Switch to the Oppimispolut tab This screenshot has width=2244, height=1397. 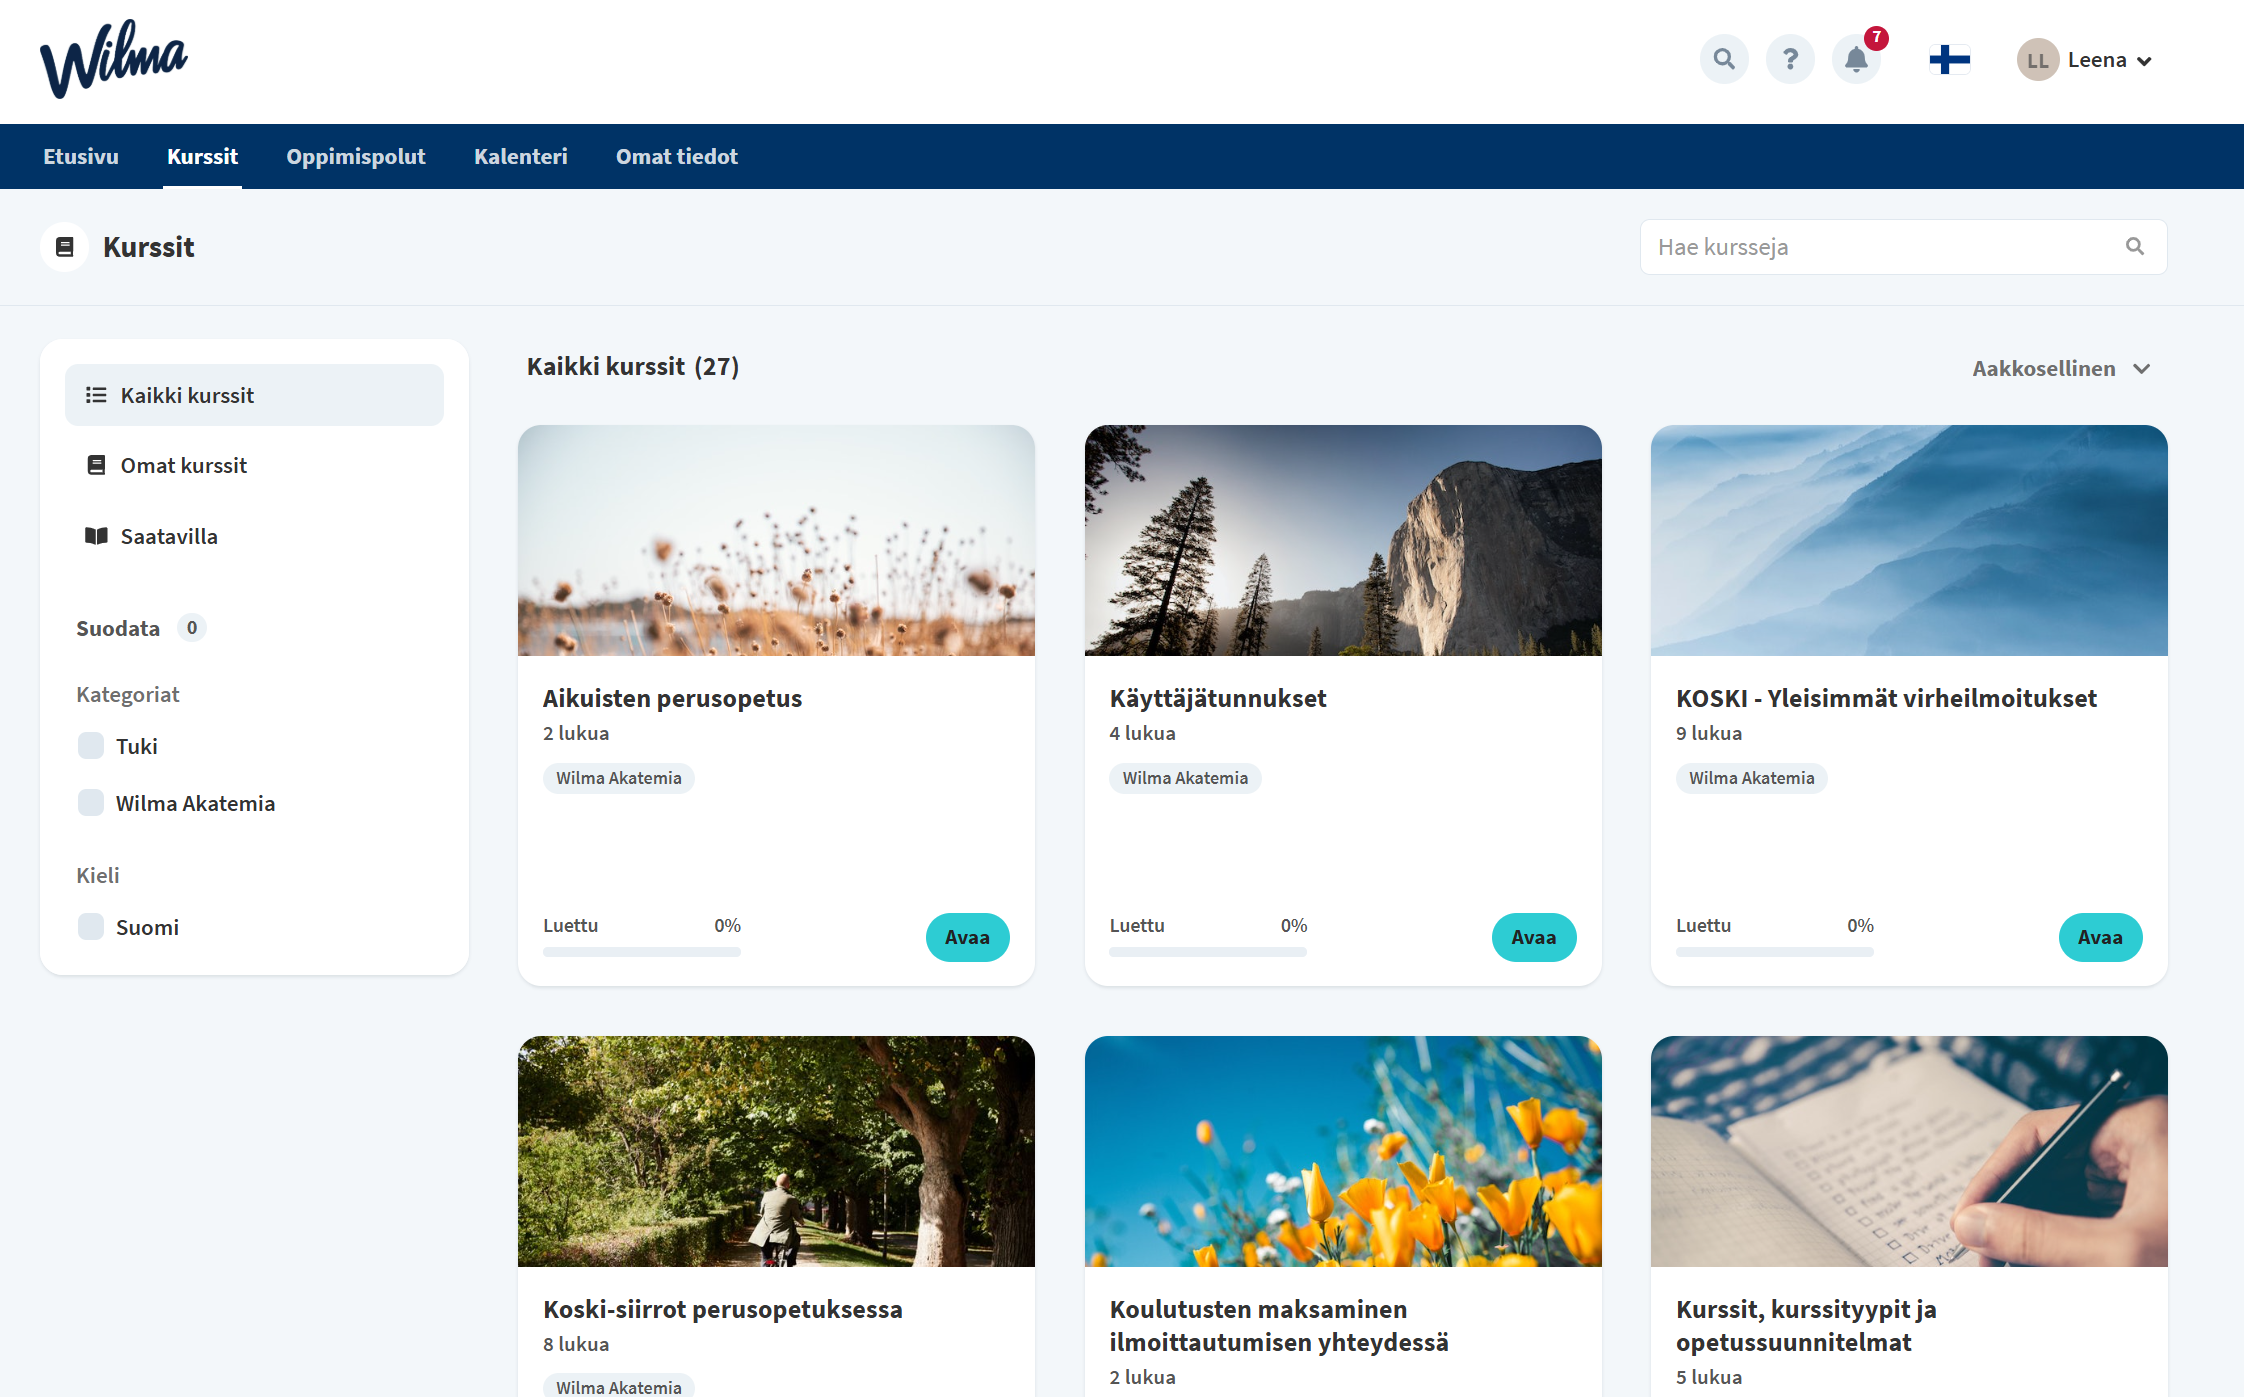point(355,157)
